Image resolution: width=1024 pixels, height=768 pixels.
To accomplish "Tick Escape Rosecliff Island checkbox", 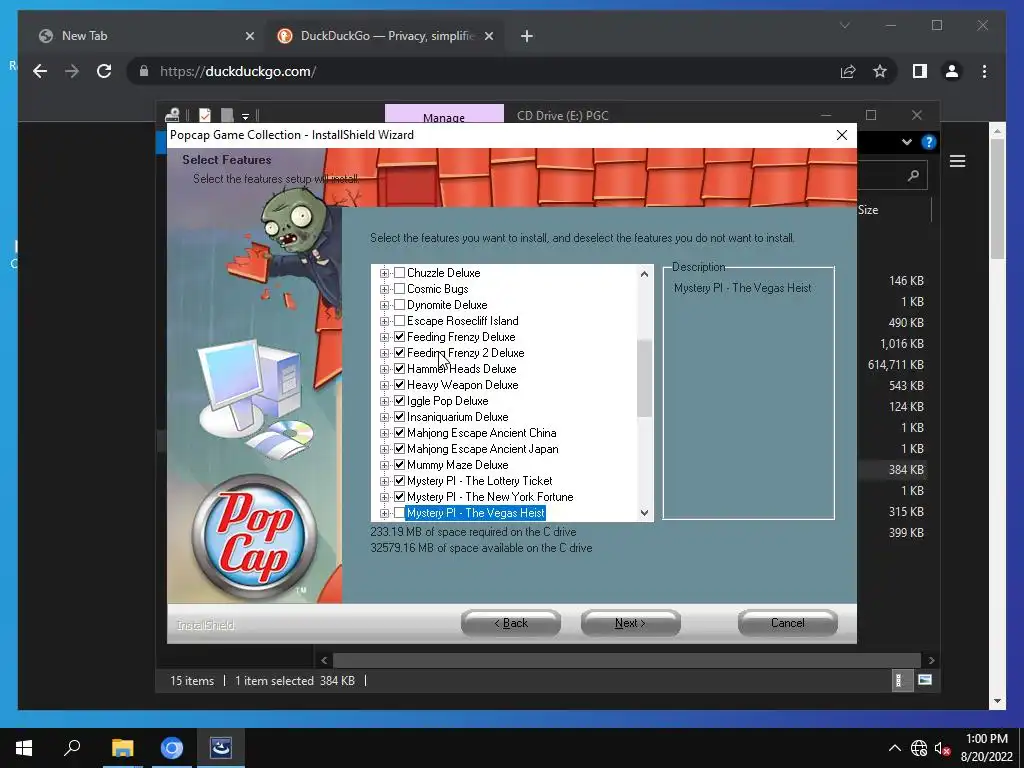I will tap(400, 321).
